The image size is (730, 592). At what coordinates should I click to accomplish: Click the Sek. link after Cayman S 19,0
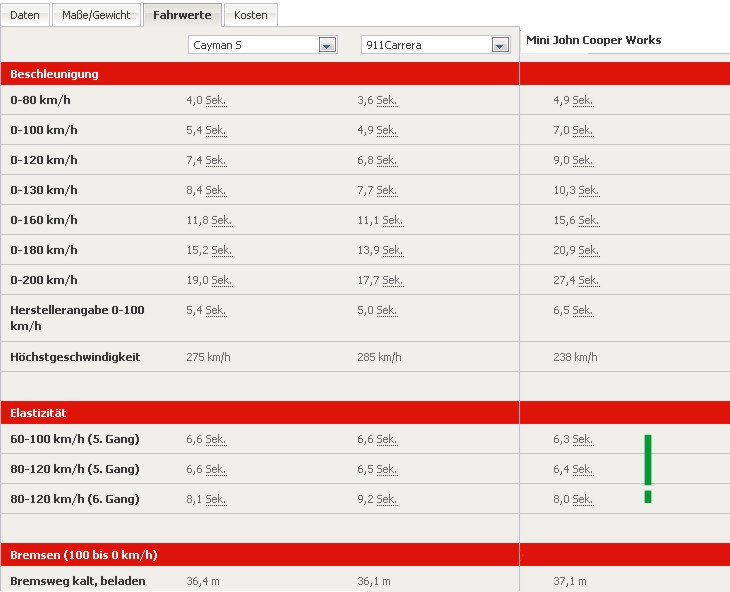[x=221, y=280]
